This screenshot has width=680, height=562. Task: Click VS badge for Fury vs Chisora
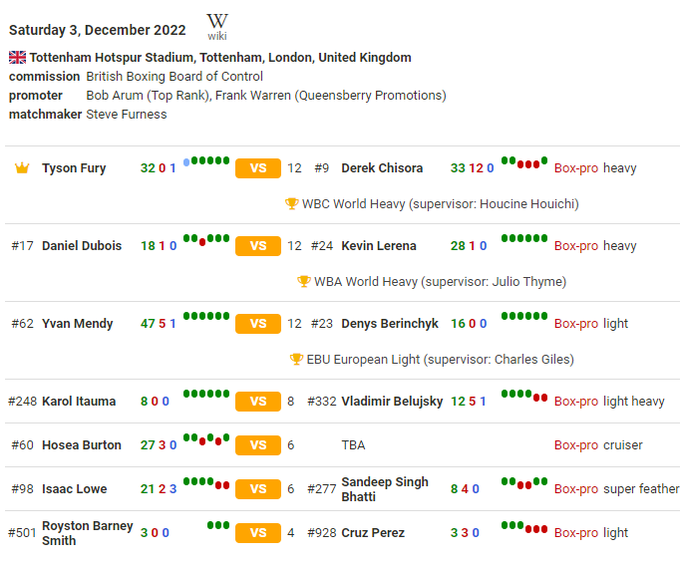pos(258,168)
